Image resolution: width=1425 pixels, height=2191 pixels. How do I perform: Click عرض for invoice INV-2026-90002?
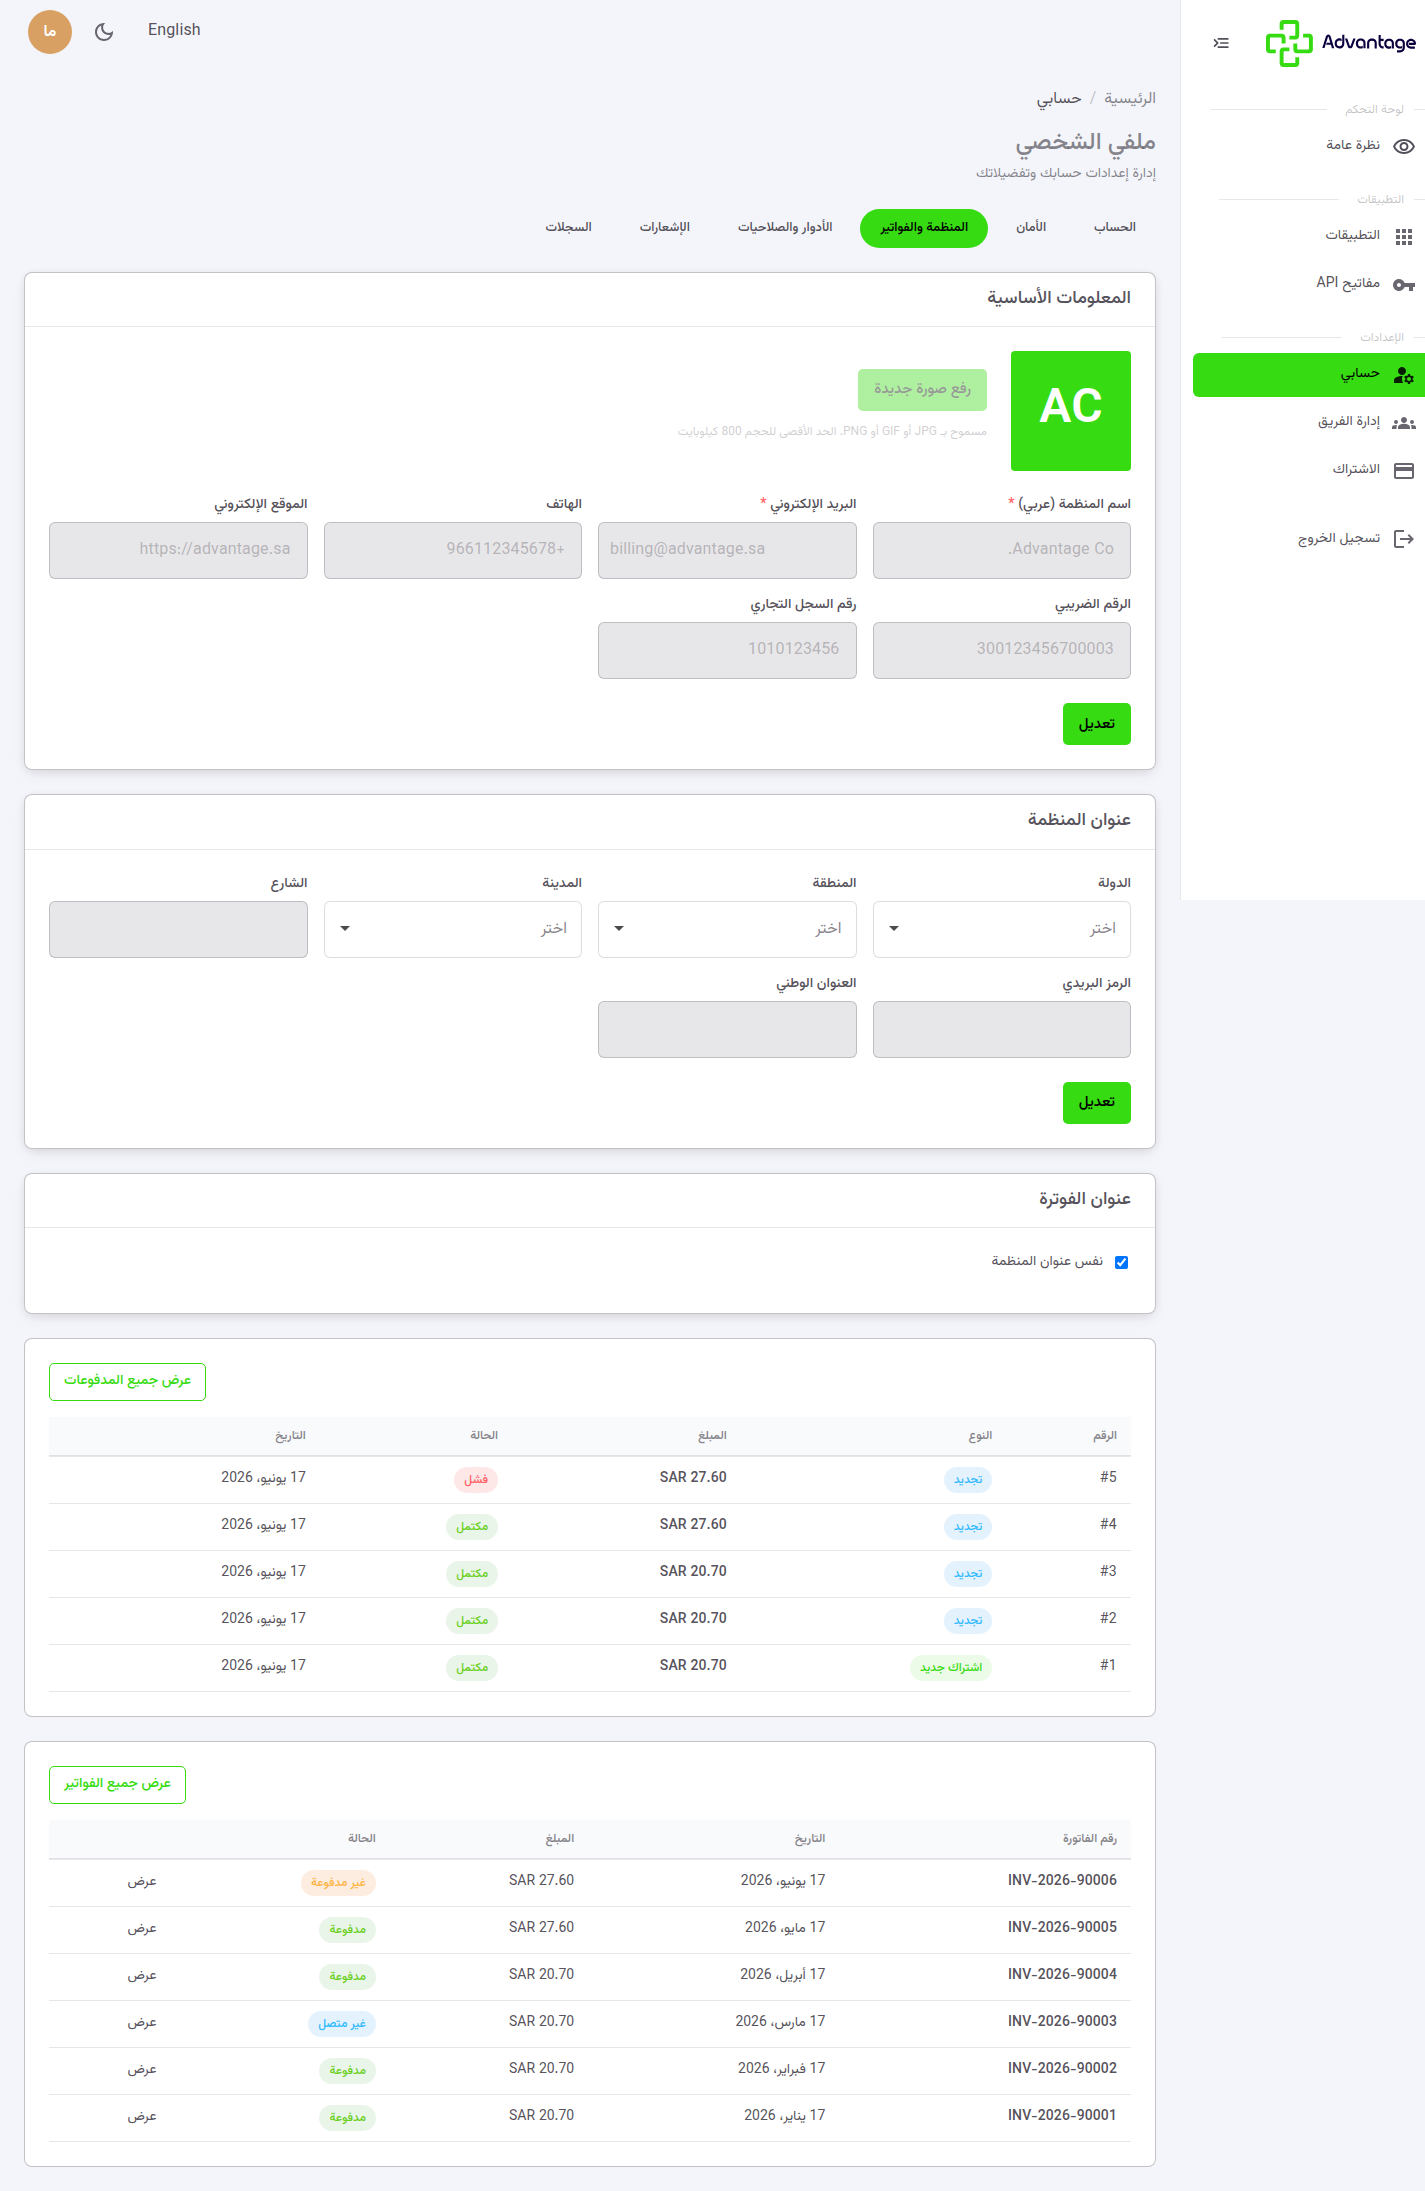click(142, 2070)
